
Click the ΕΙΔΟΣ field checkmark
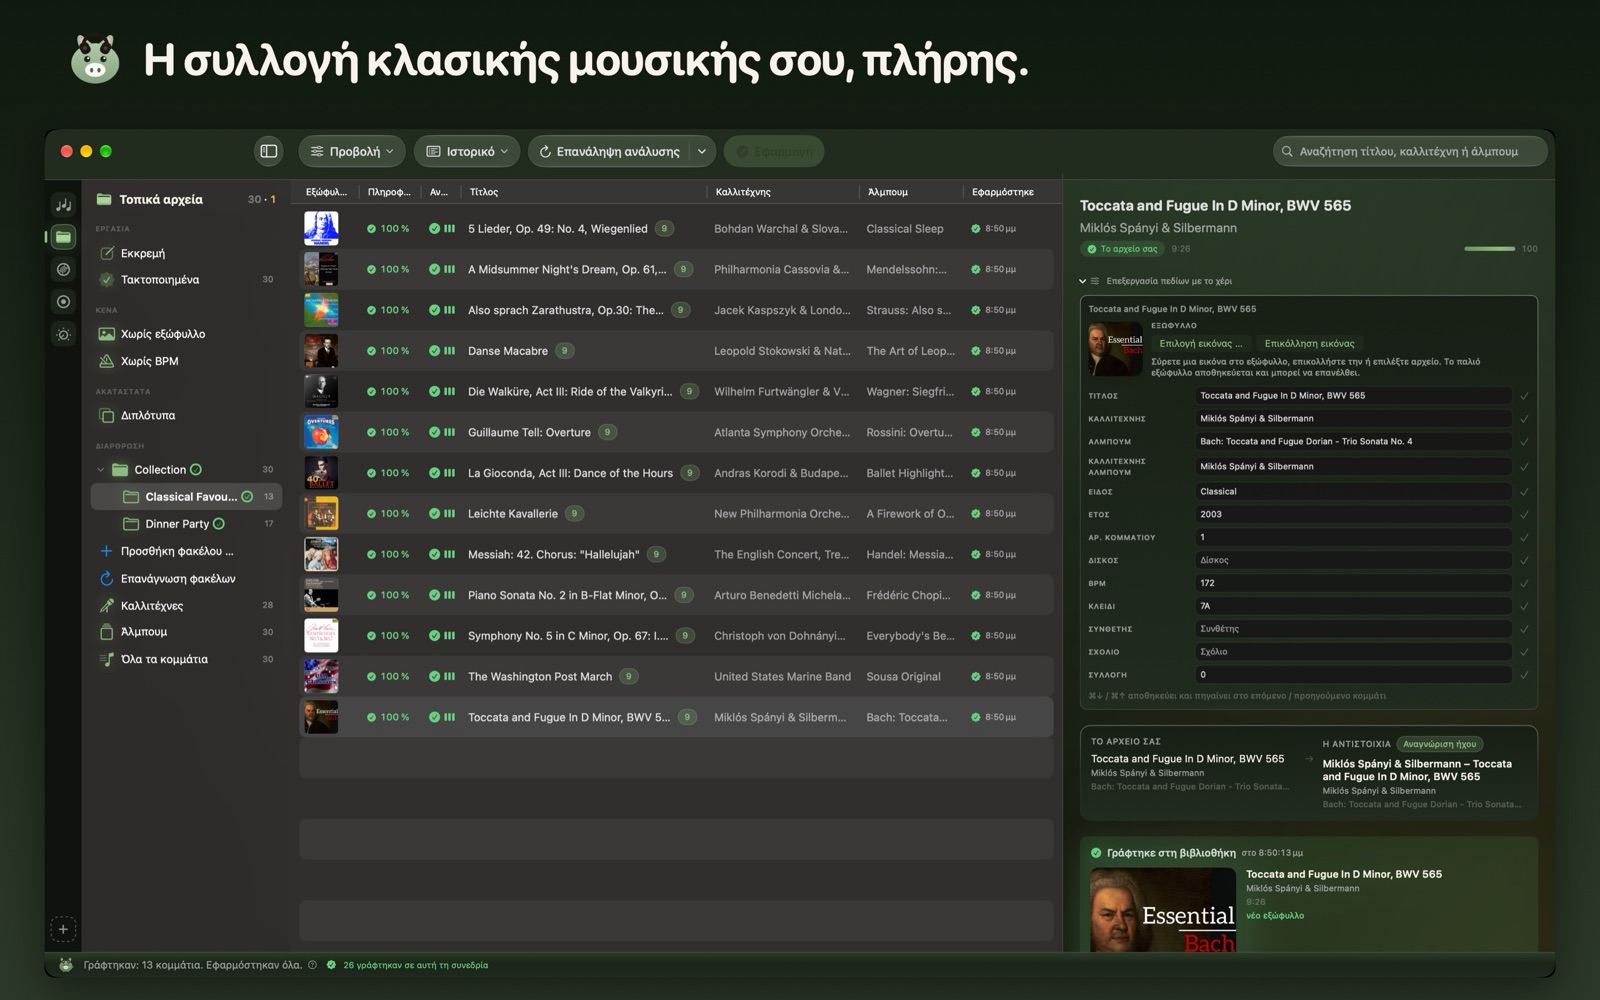pyautogui.click(x=1524, y=492)
